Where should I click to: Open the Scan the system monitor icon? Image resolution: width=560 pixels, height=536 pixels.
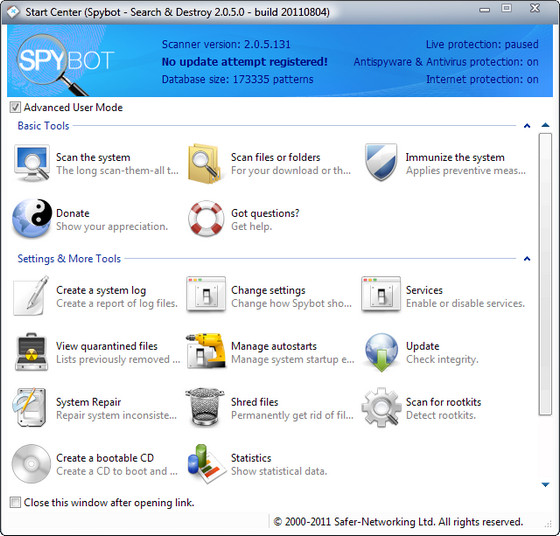click(31, 163)
